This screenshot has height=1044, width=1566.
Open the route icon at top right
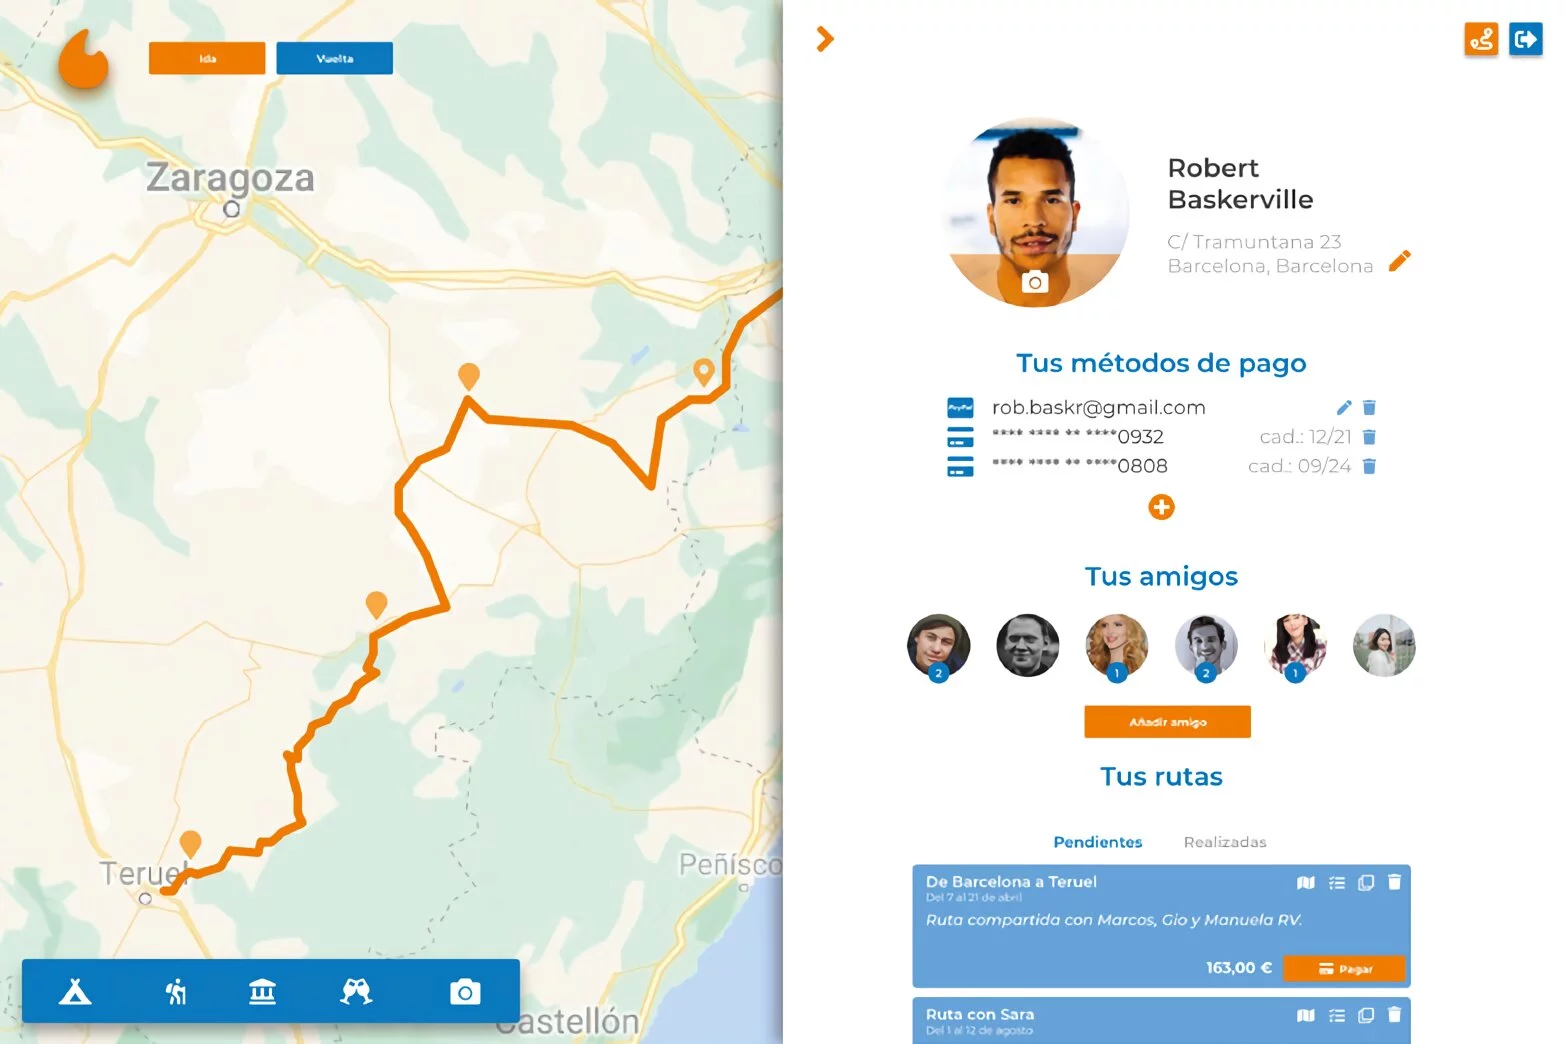(1481, 39)
